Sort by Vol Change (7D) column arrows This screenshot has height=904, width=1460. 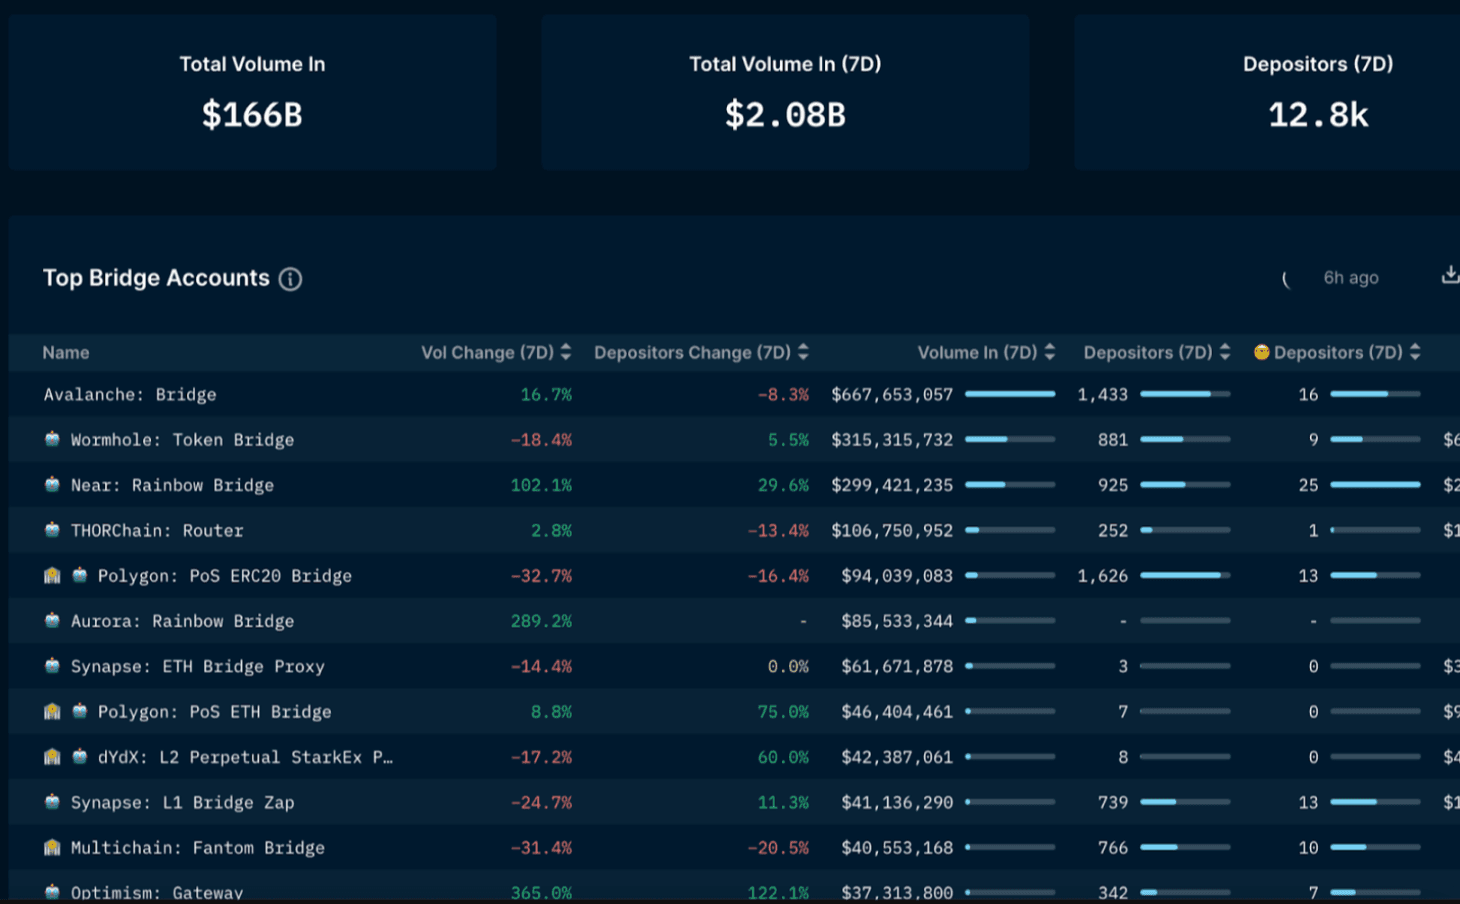click(566, 352)
